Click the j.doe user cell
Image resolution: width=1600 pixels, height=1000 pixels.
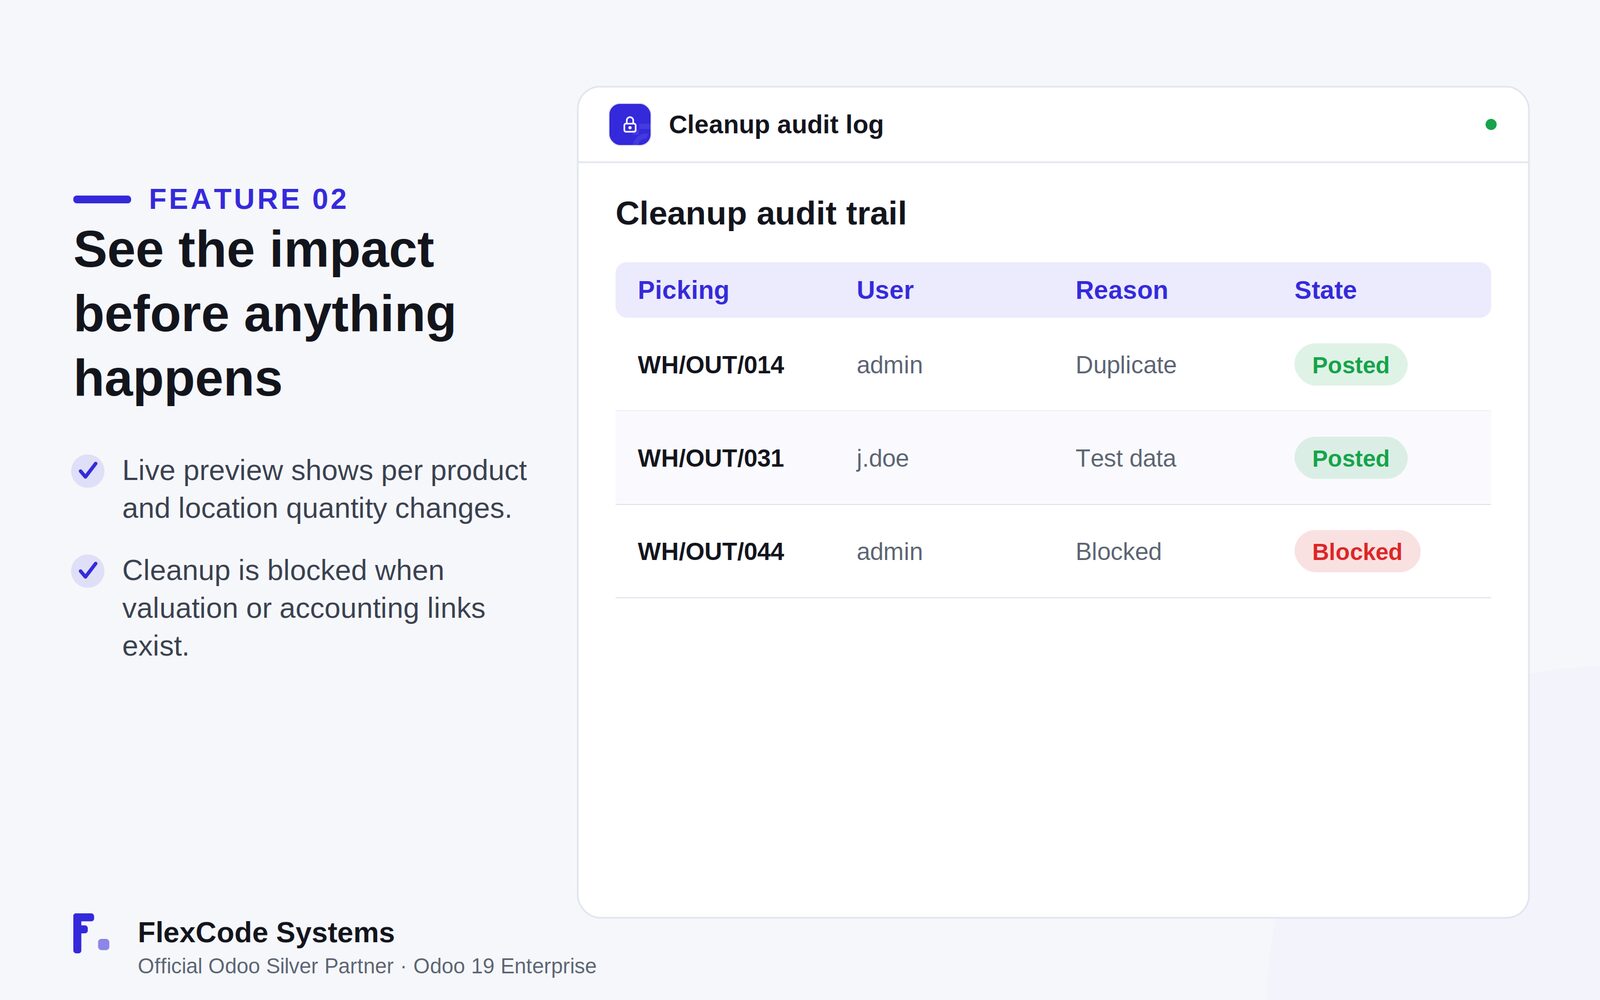pos(882,458)
